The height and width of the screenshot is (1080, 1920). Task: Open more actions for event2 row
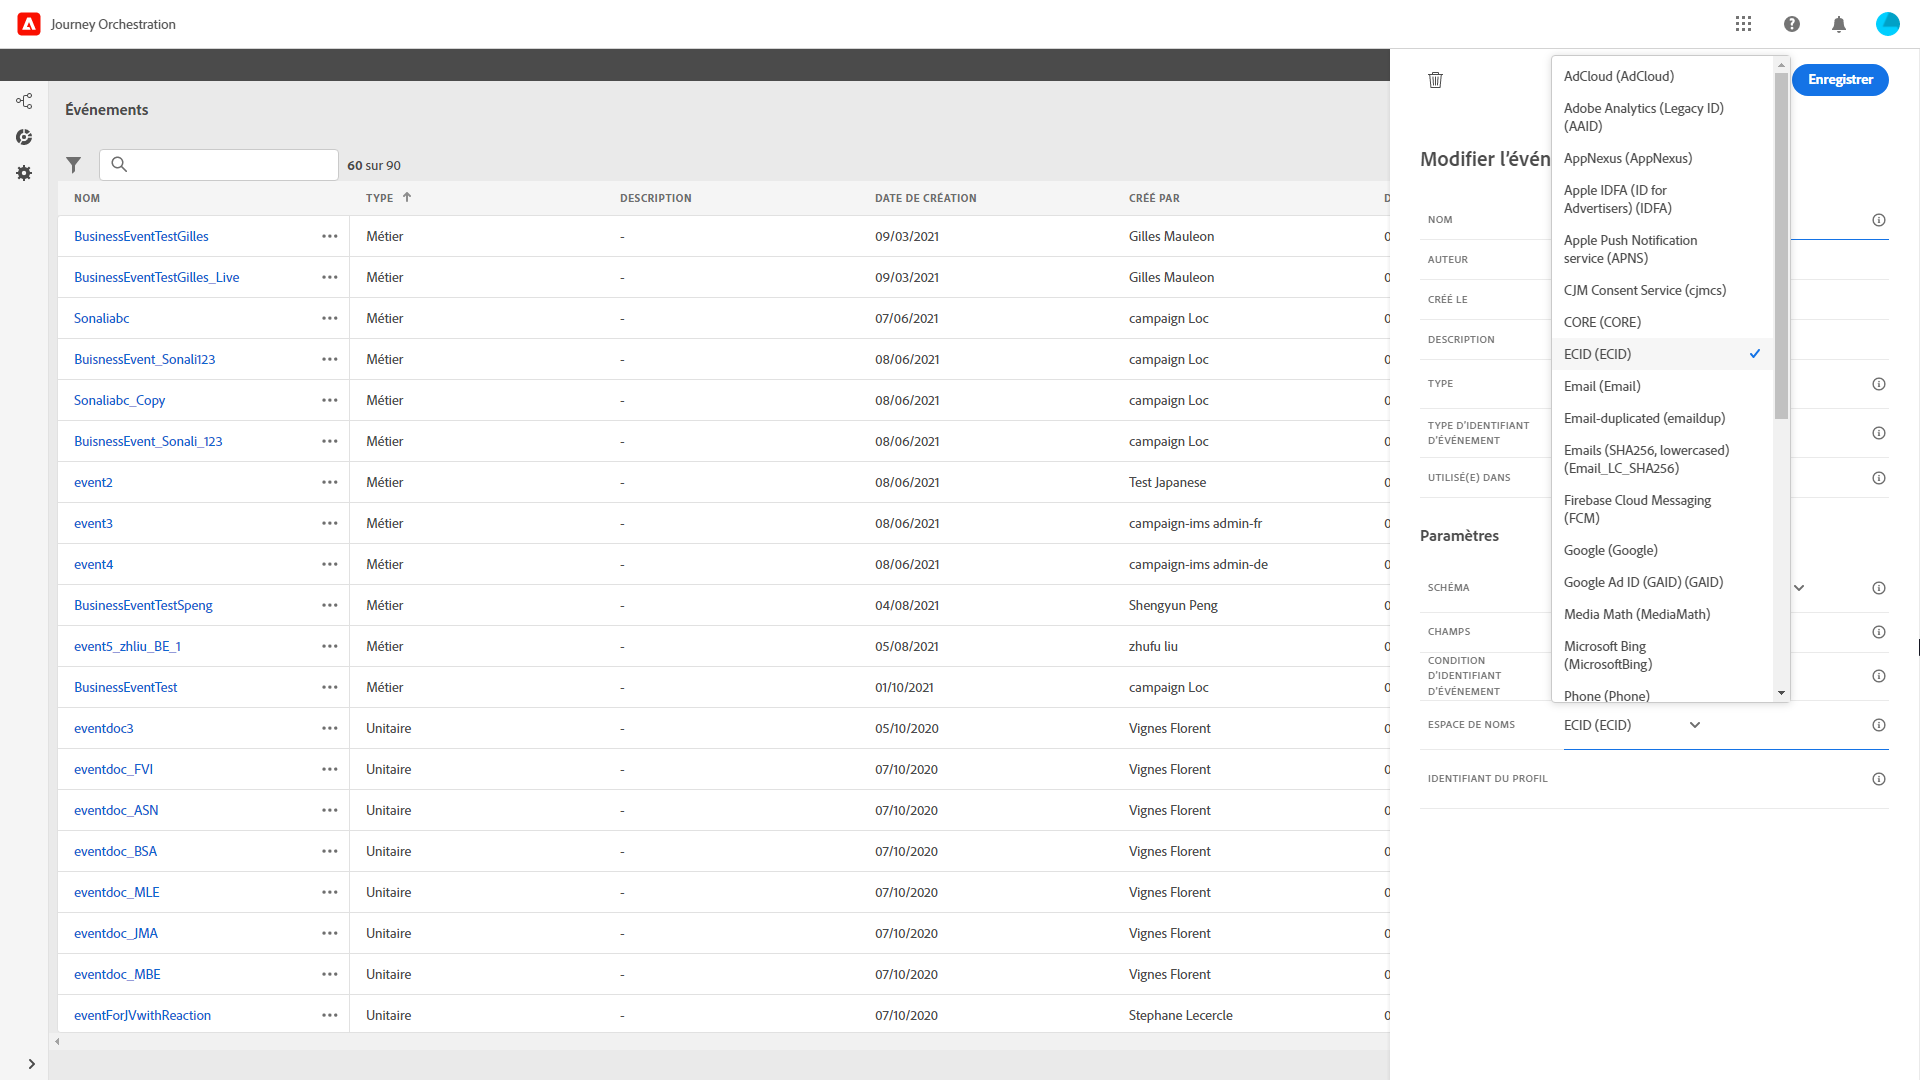(x=329, y=482)
